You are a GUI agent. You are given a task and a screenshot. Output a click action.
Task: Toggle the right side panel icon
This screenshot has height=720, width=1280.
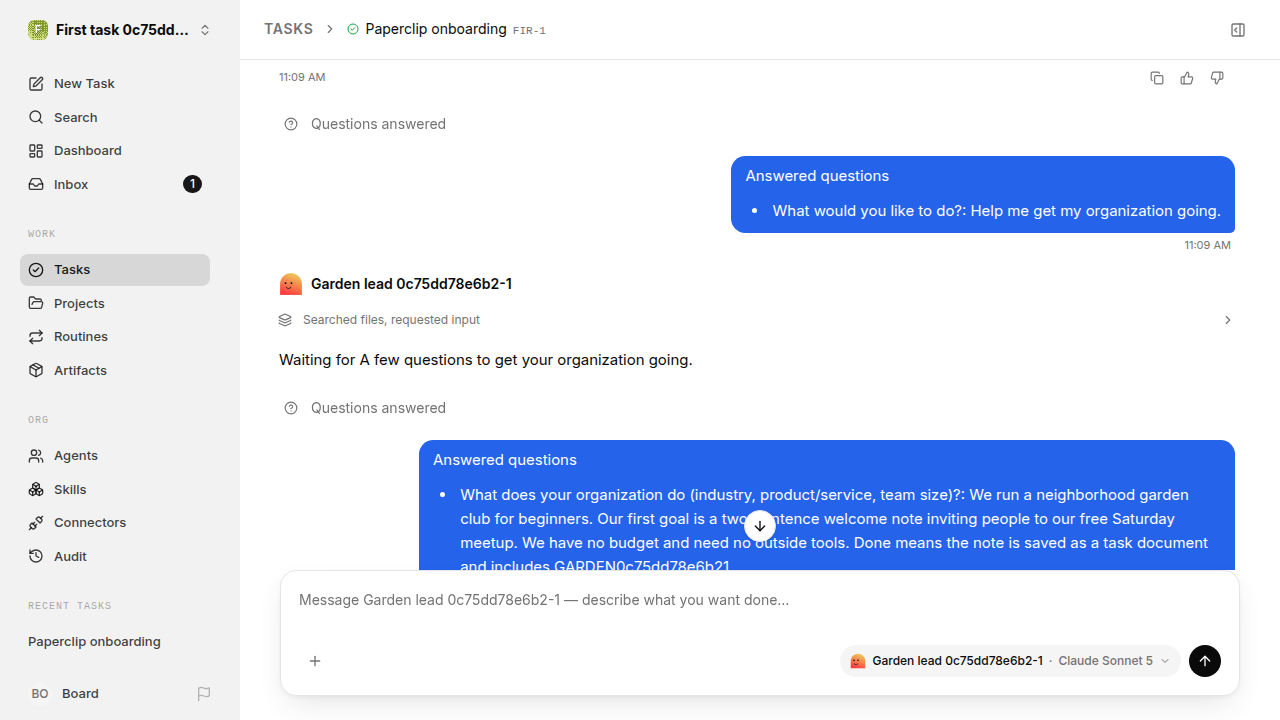1238,30
